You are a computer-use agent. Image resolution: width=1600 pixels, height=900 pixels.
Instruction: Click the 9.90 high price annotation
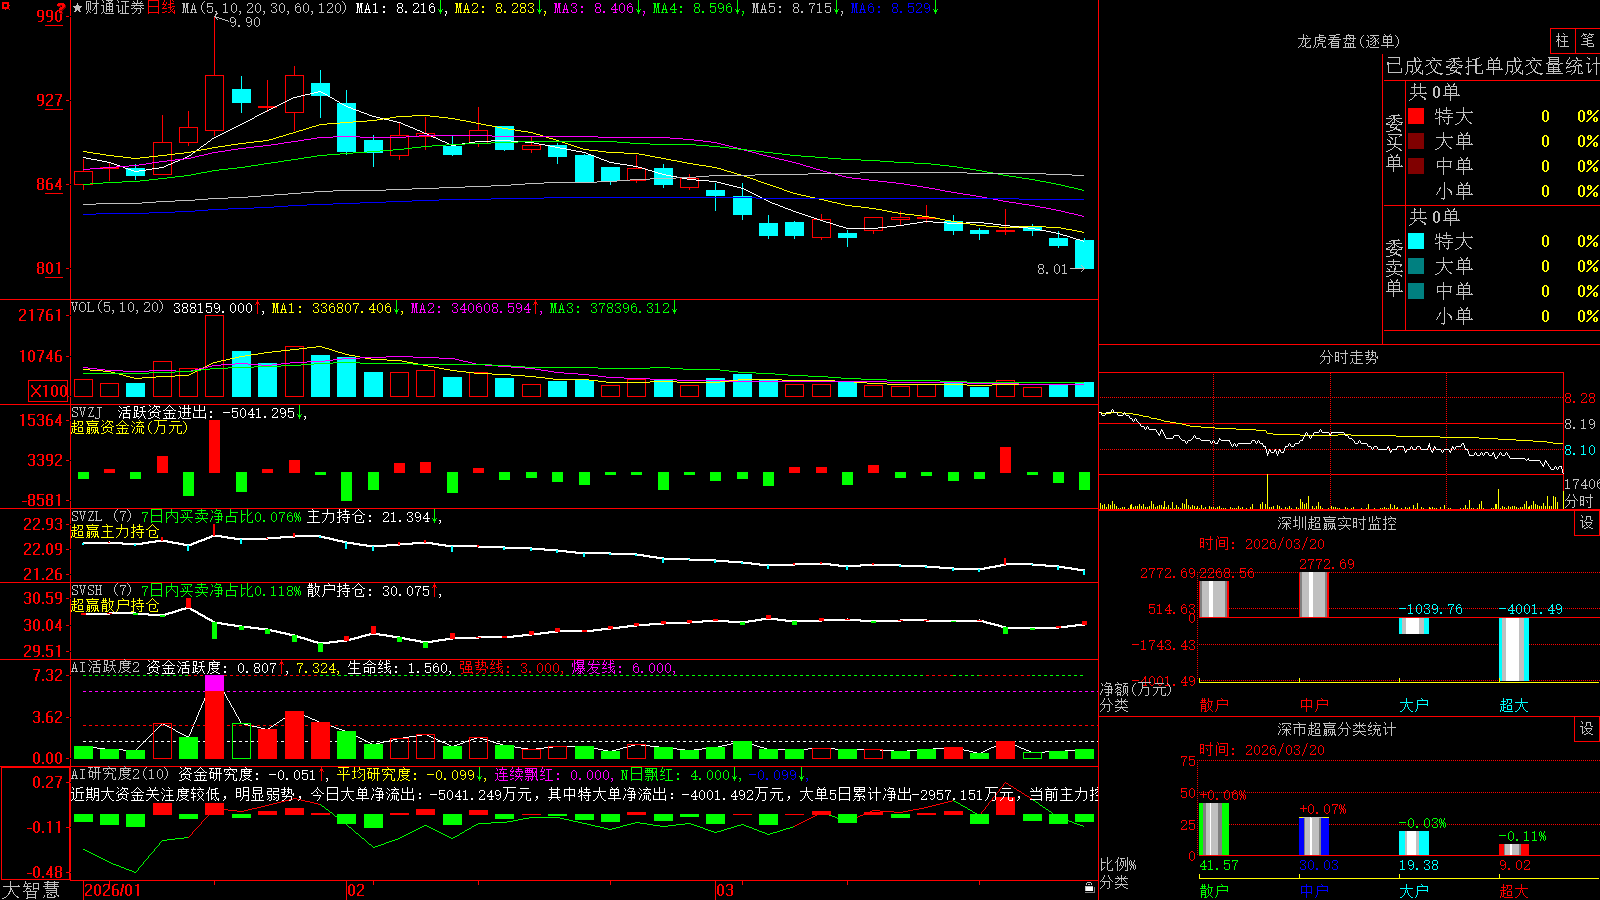[244, 22]
